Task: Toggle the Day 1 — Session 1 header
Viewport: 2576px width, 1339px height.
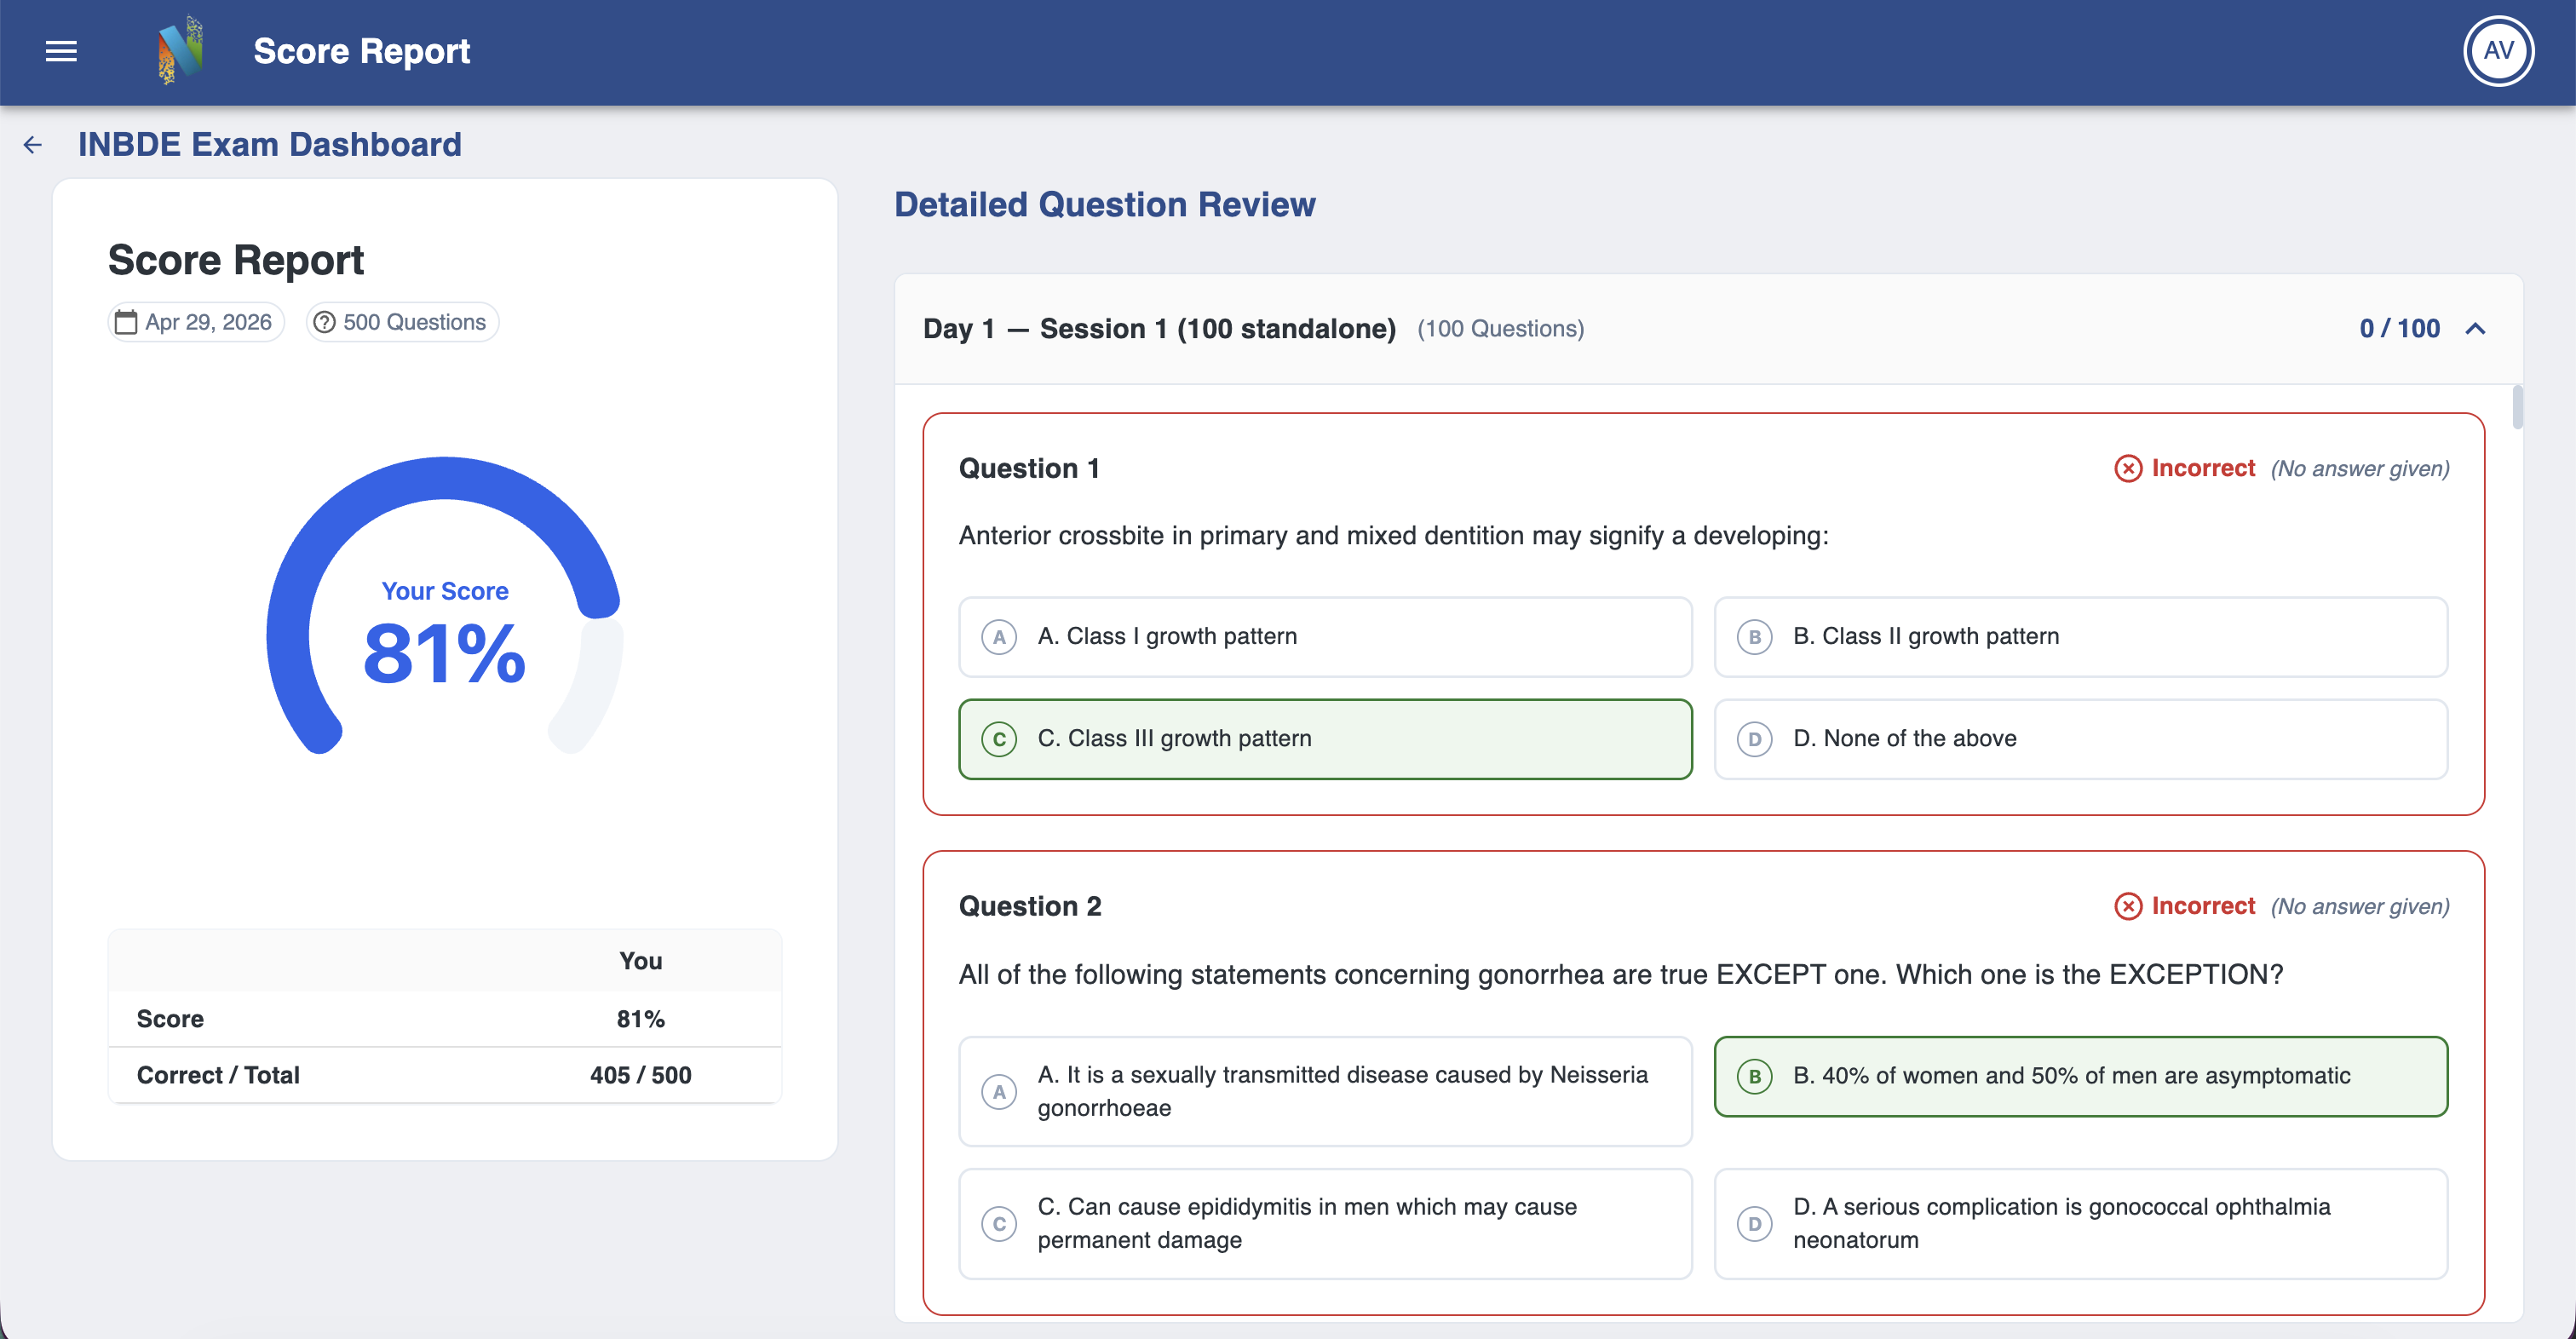Action: click(x=1708, y=329)
